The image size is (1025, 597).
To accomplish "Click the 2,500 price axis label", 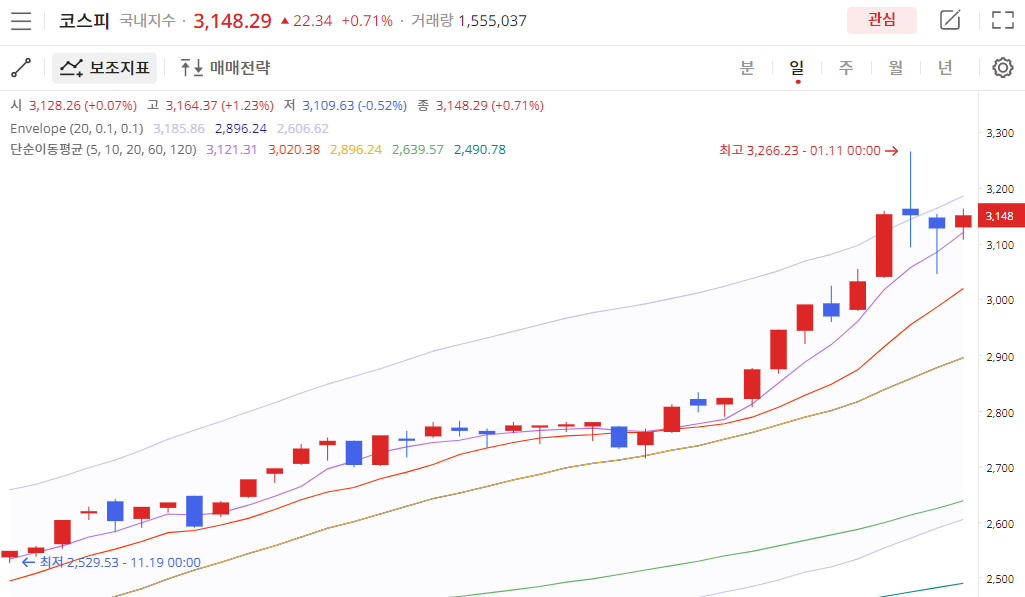I will (1000, 579).
